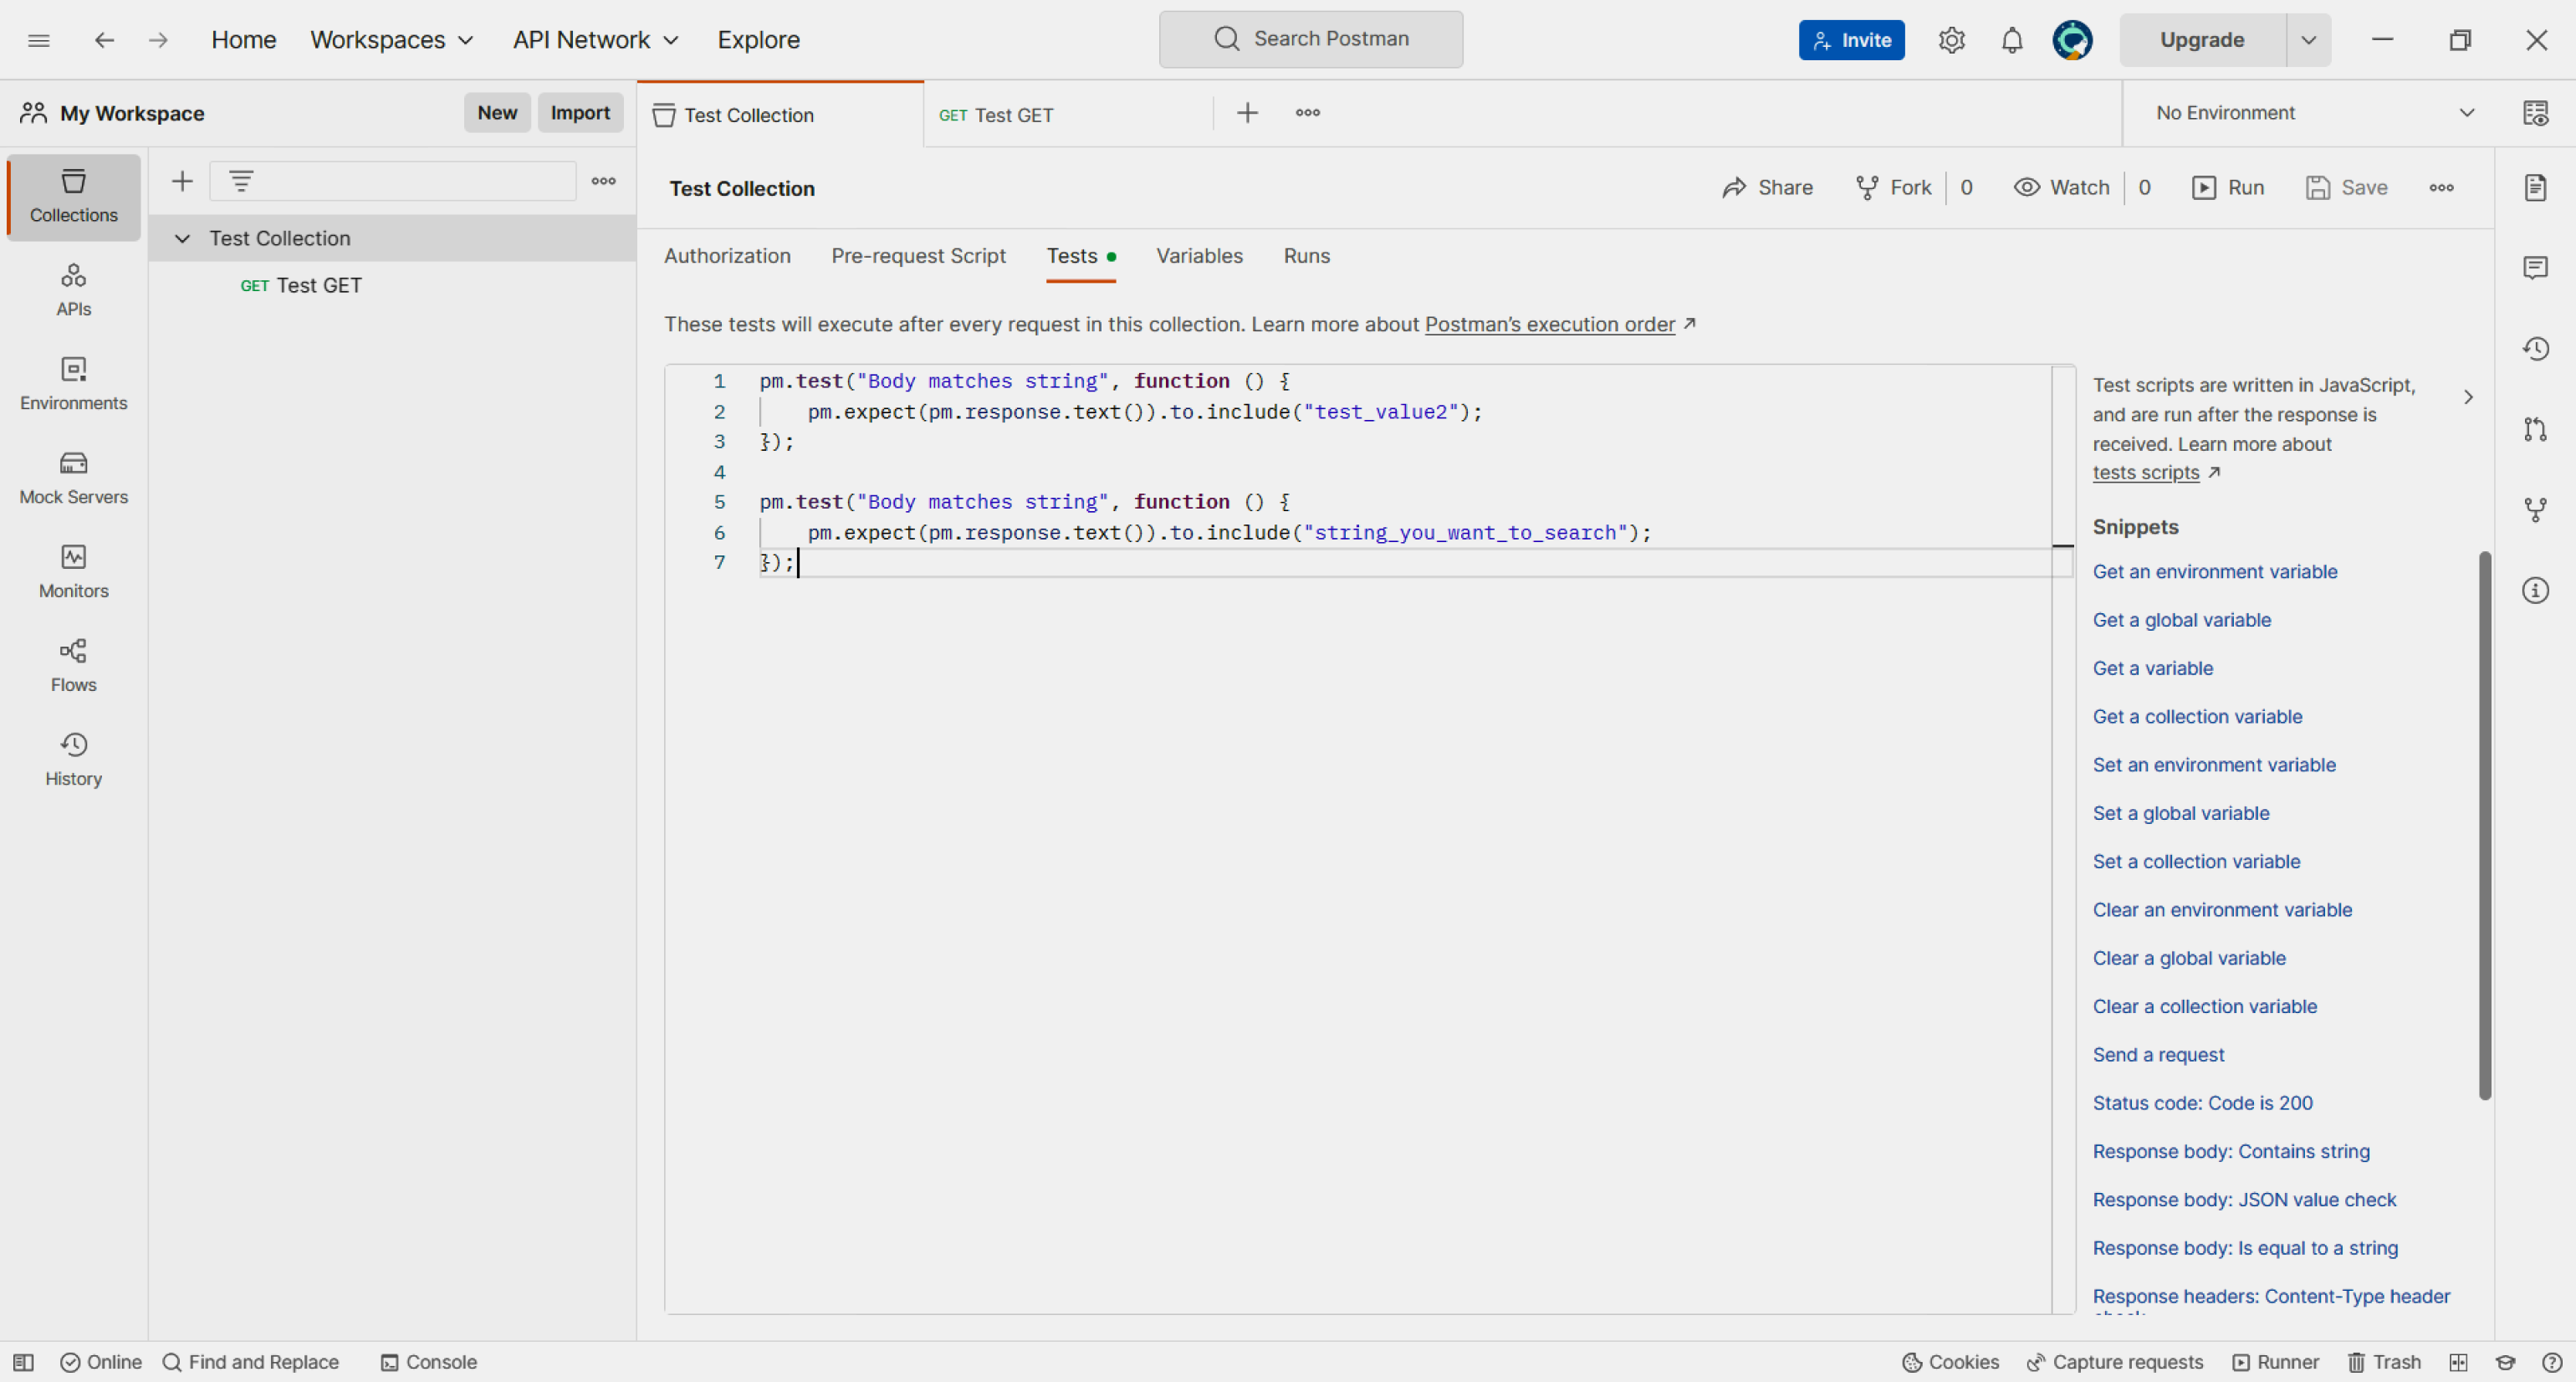Click the Run collection button
2576x1382 pixels.
click(2228, 188)
